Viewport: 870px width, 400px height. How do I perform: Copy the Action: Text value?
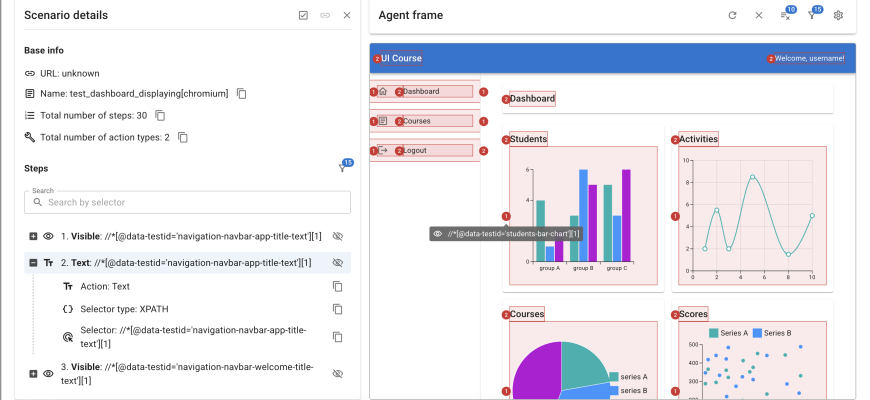click(x=337, y=286)
